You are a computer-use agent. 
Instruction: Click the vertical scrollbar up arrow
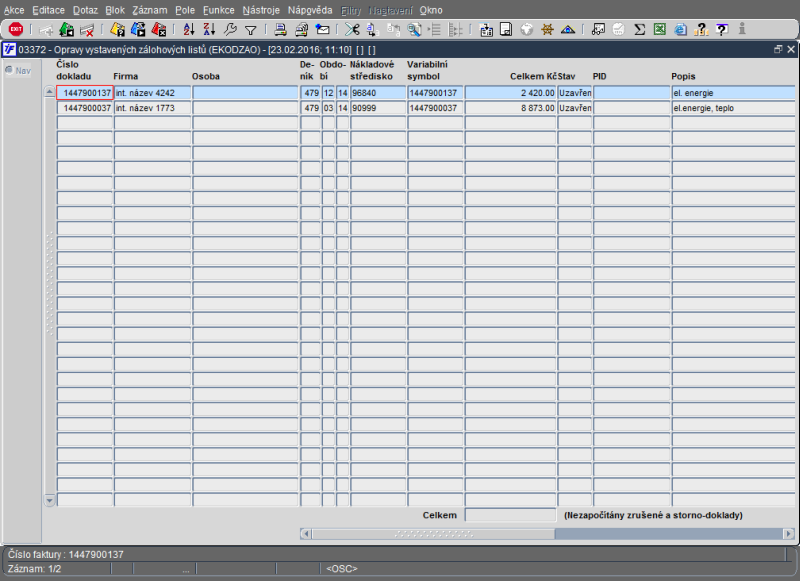(x=49, y=92)
